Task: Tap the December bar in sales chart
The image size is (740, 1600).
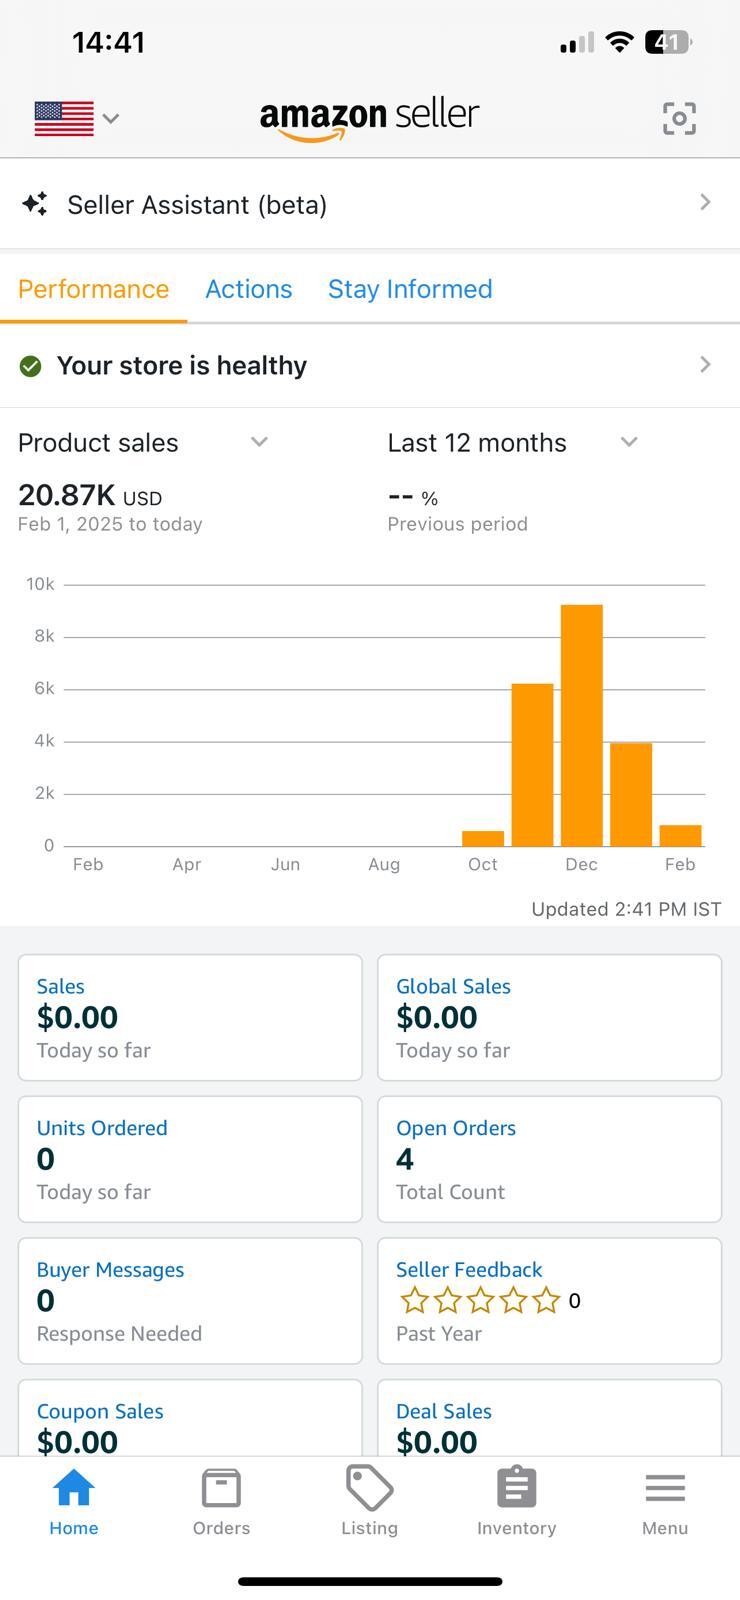Action: click(582, 725)
